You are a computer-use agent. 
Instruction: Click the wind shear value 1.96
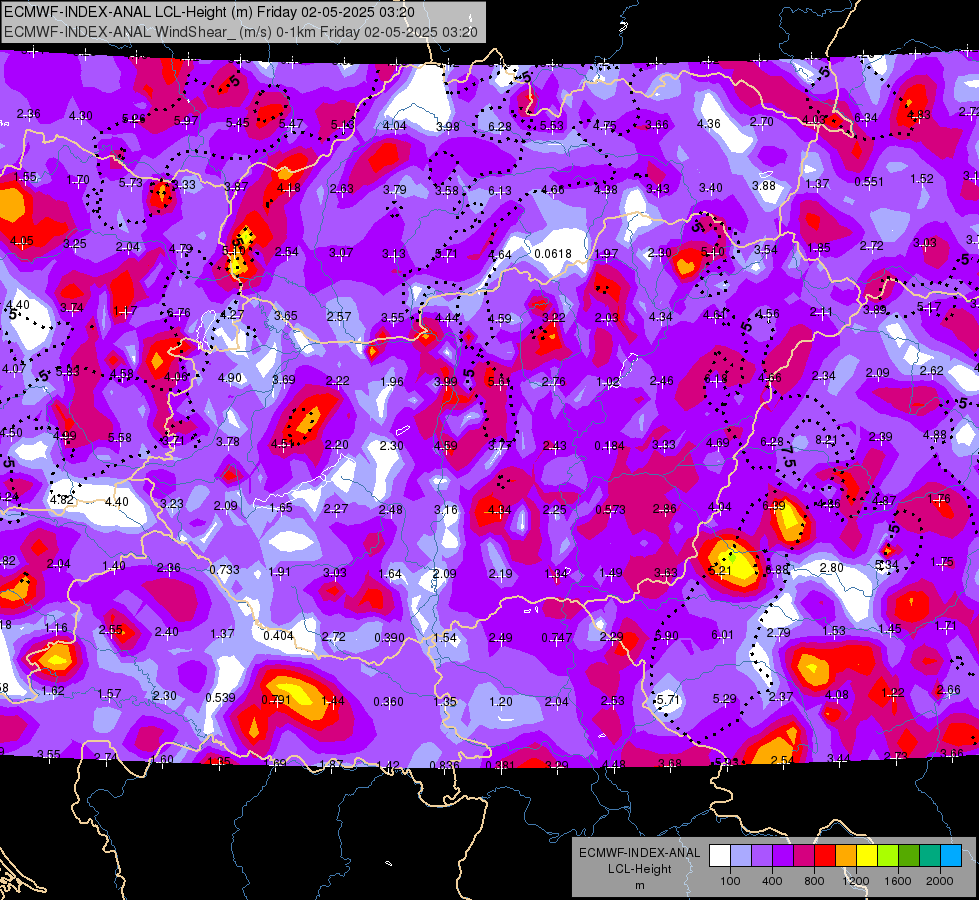(391, 382)
